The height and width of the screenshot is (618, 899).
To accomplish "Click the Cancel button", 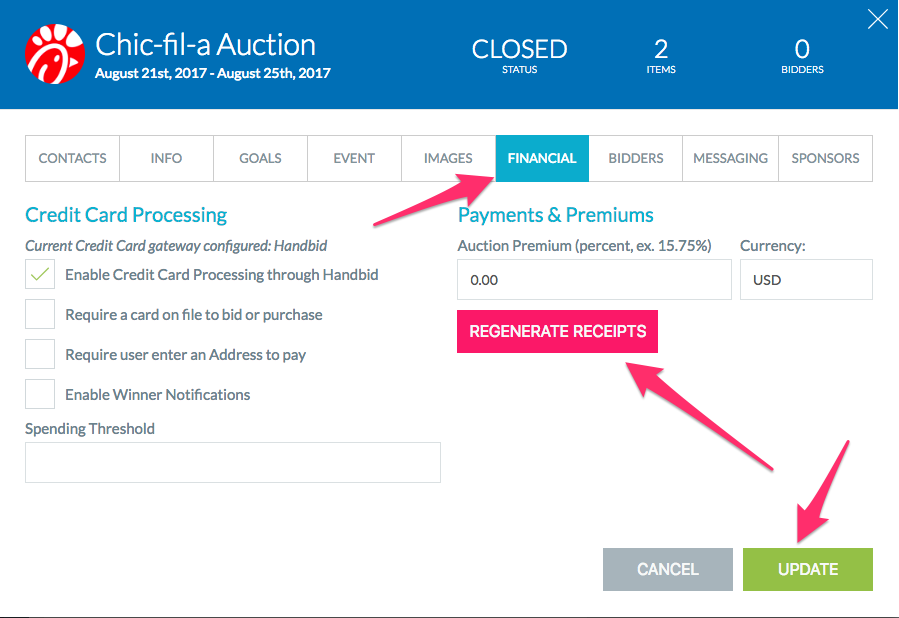I will (668, 569).
